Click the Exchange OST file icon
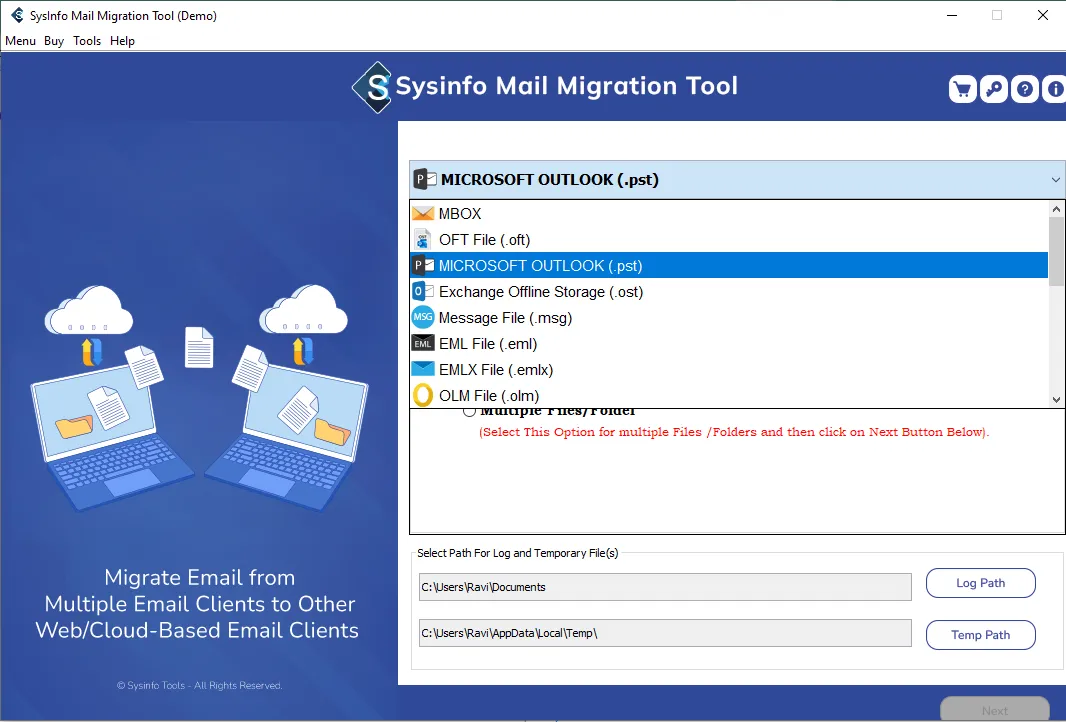 coord(423,292)
